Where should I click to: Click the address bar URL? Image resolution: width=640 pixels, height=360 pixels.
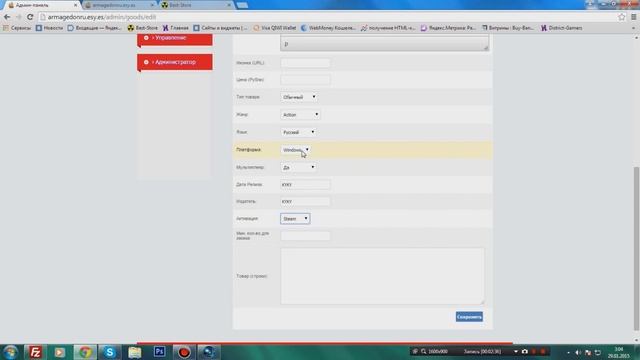[102, 17]
